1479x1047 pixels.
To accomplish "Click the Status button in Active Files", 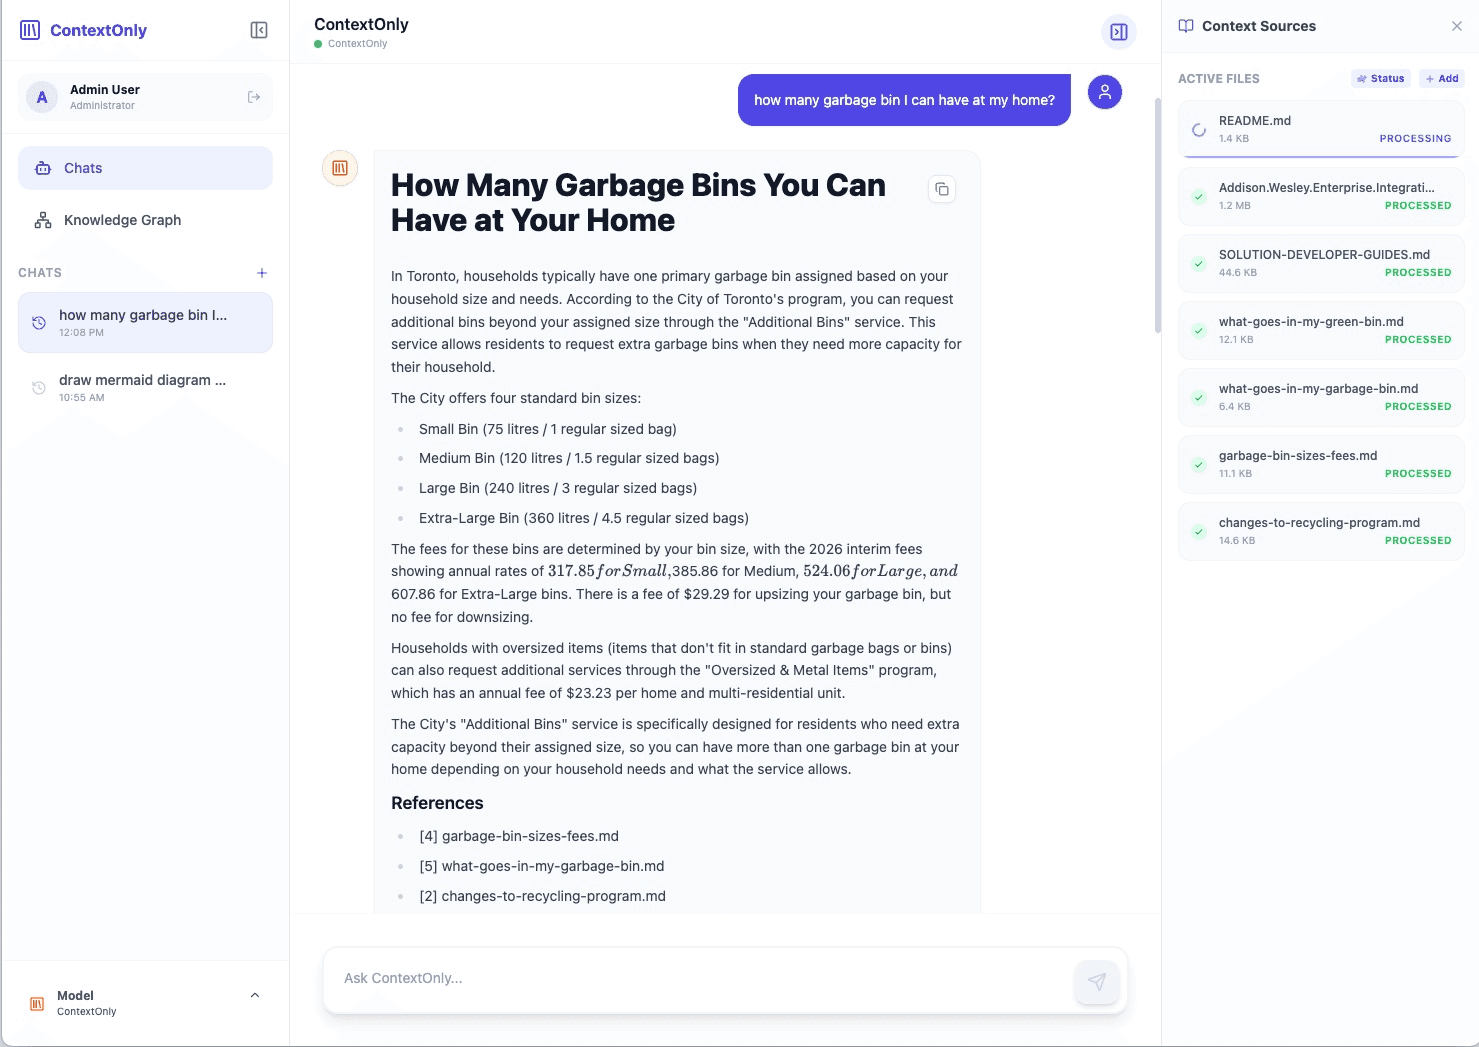I will click(1380, 78).
